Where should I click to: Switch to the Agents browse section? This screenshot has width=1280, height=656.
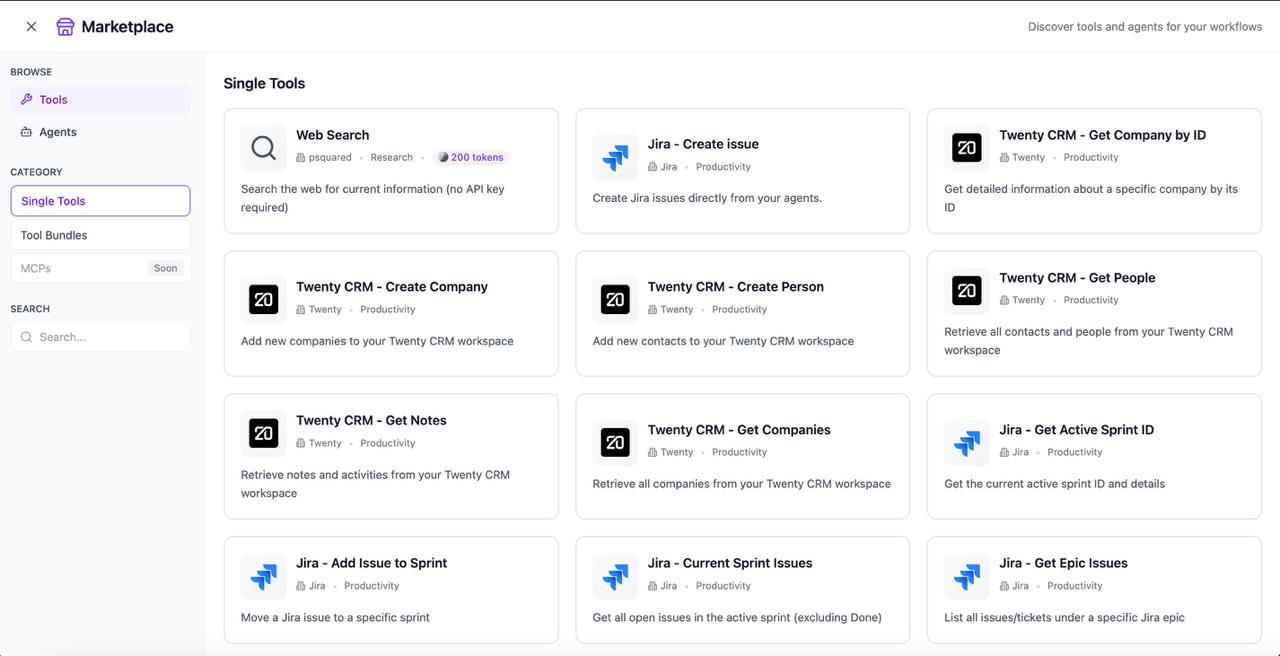[x=57, y=131]
